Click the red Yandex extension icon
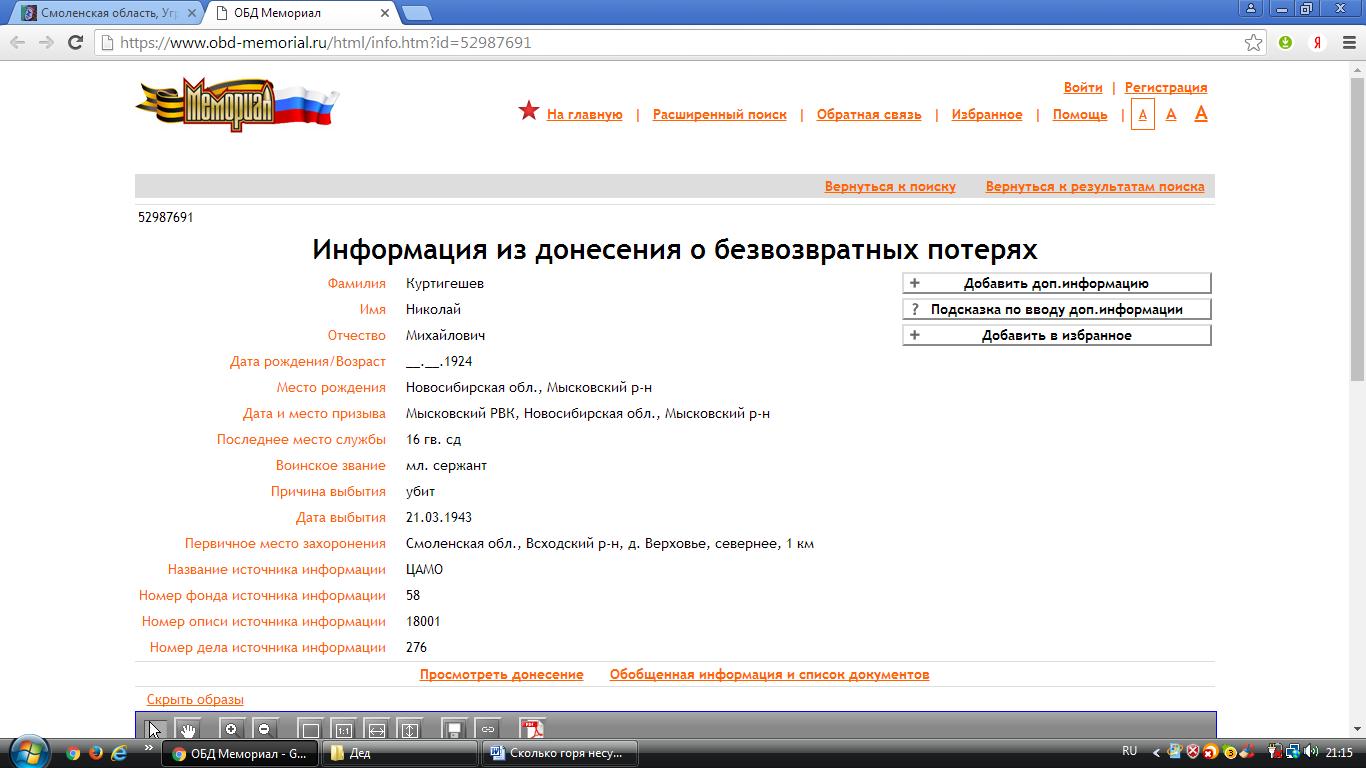This screenshot has height=768, width=1366. click(1318, 42)
